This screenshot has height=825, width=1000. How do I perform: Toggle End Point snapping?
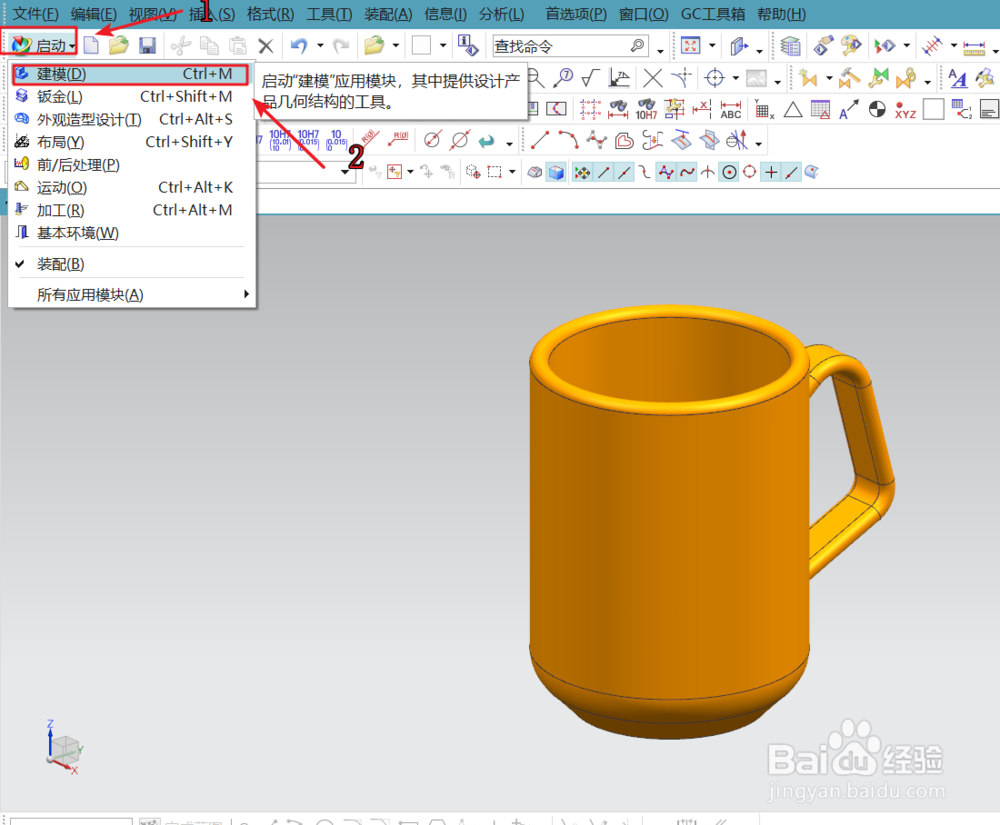[x=603, y=172]
